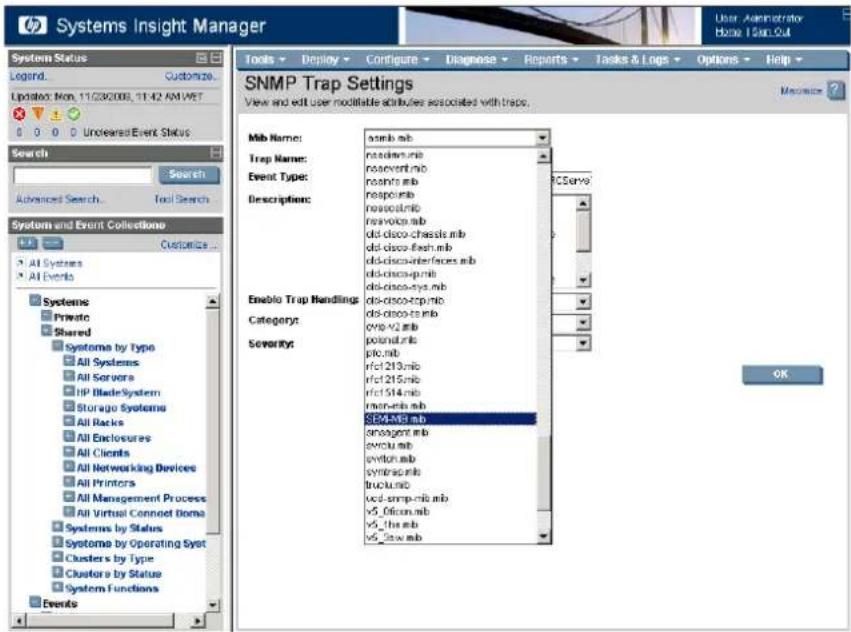Image resolution: width=851 pixels, height=632 pixels.
Task: Click Customize link in System Status
Action: (190, 76)
